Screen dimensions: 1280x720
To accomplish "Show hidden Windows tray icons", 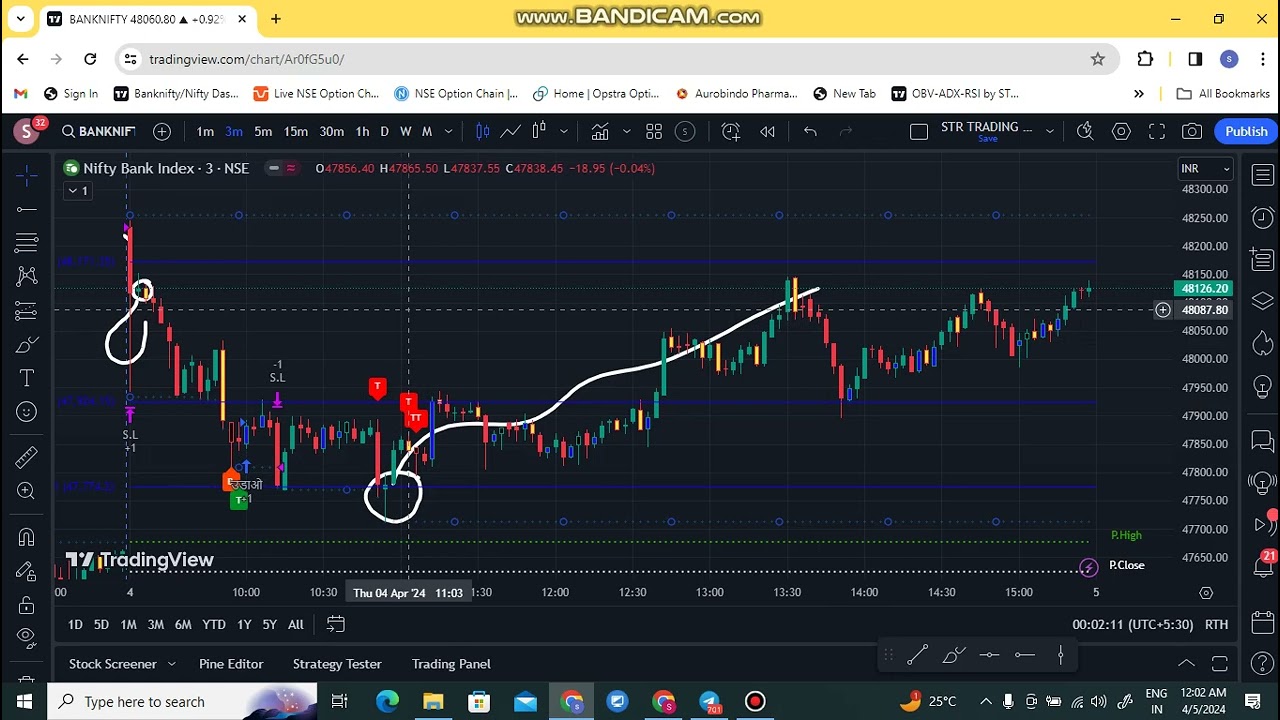I will point(985,702).
